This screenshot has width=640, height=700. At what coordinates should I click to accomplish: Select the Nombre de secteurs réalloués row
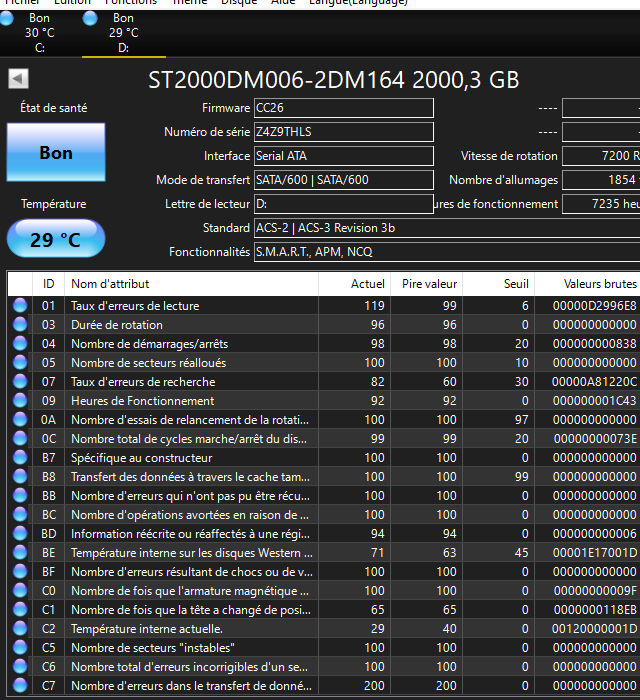[324, 362]
